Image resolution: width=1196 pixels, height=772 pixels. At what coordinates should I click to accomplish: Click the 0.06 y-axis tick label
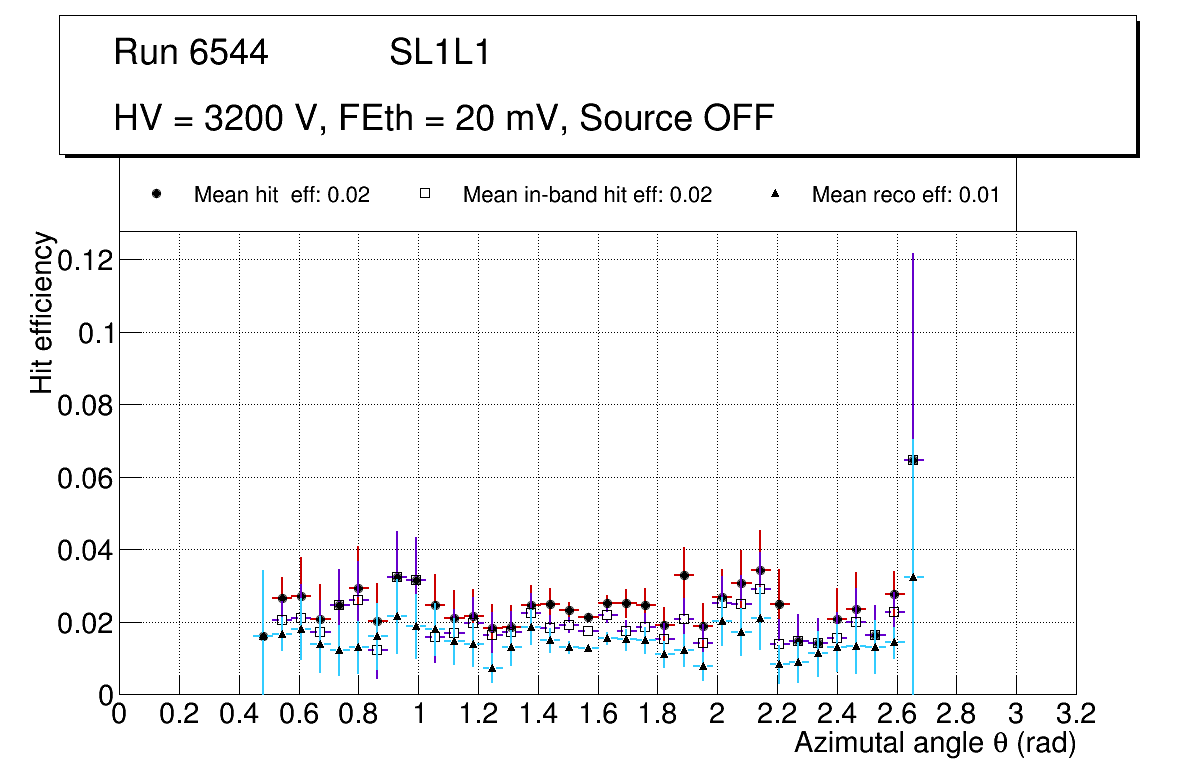pyautogui.click(x=87, y=478)
